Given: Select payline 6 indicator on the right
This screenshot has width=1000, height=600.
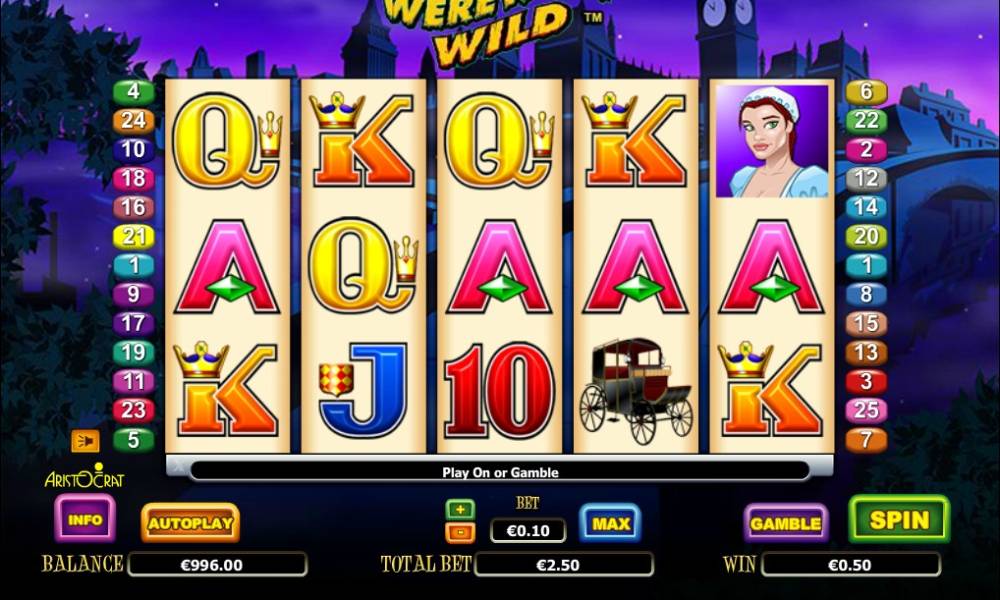Looking at the screenshot, I should [866, 91].
